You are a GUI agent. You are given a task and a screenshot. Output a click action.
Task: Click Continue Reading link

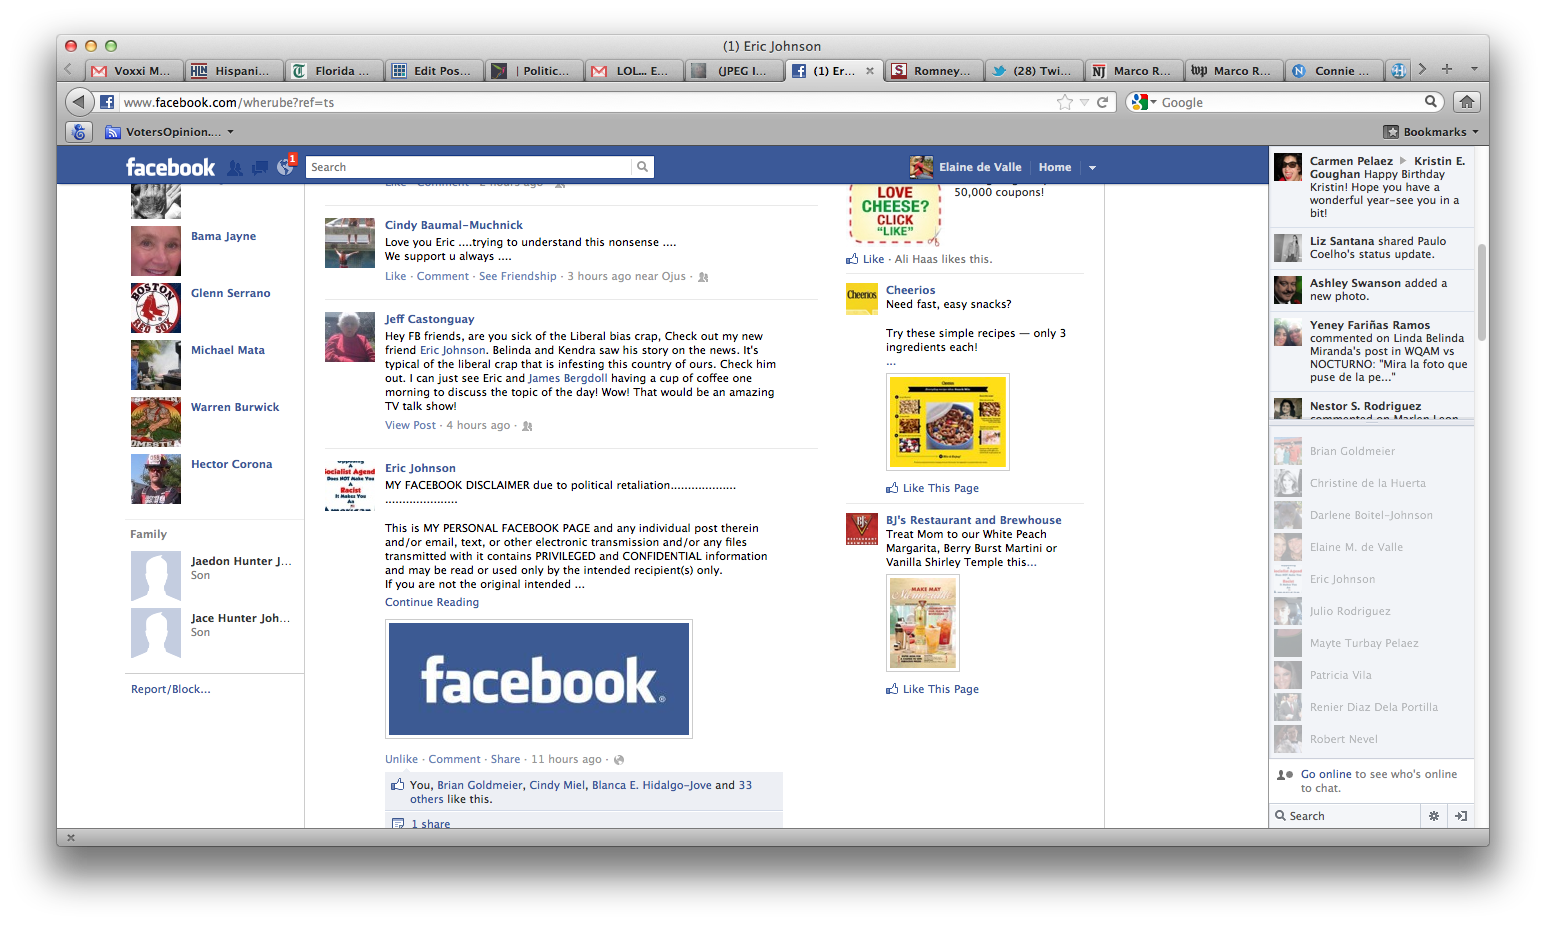[x=432, y=602]
